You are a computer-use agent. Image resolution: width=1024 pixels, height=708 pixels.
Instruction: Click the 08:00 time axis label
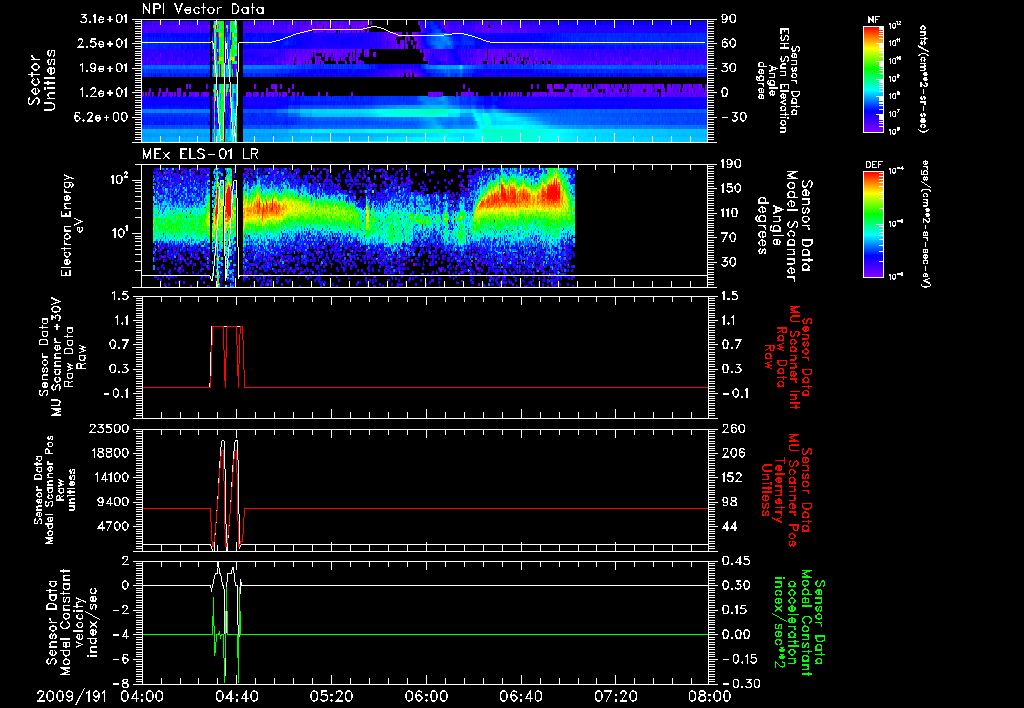710,696
